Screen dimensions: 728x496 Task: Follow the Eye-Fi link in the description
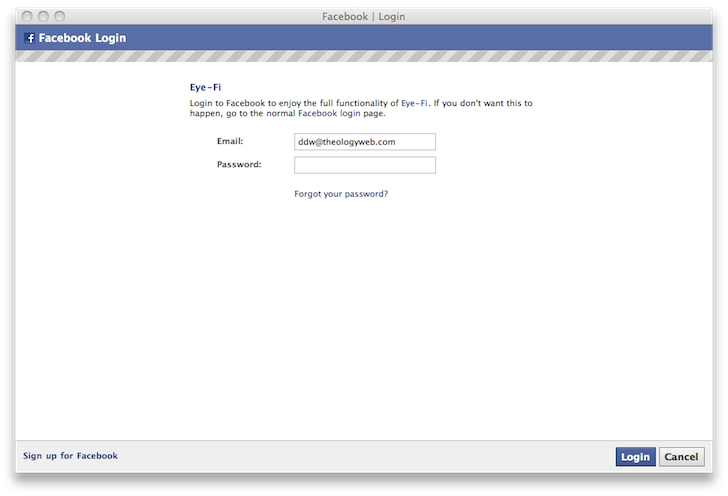[x=414, y=103]
